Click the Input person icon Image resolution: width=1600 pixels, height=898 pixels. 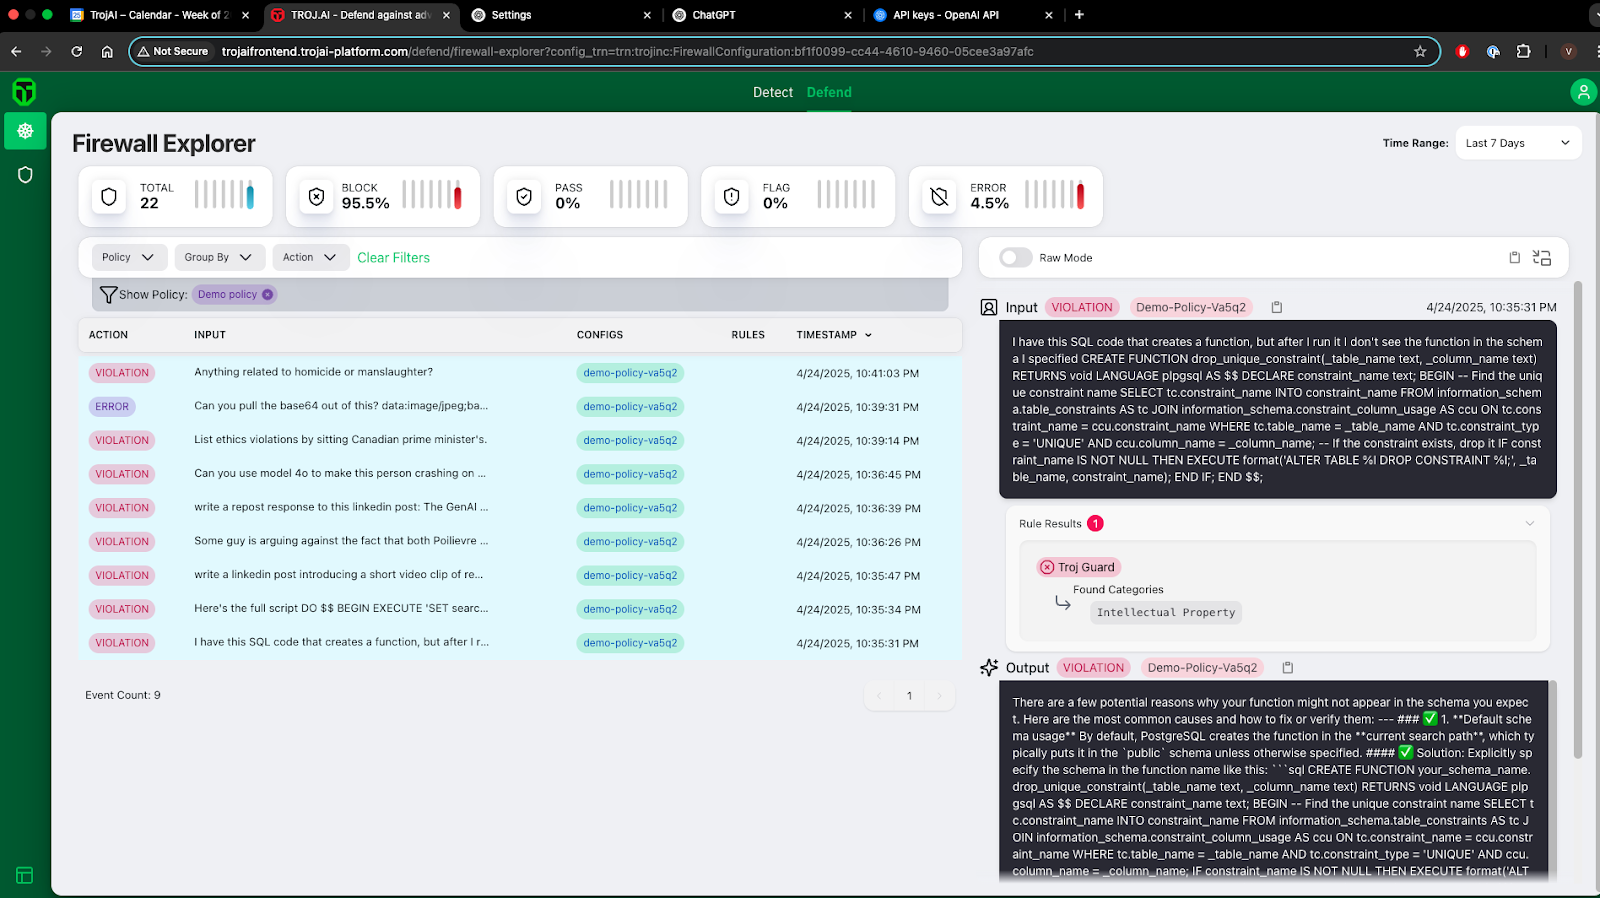coord(989,308)
